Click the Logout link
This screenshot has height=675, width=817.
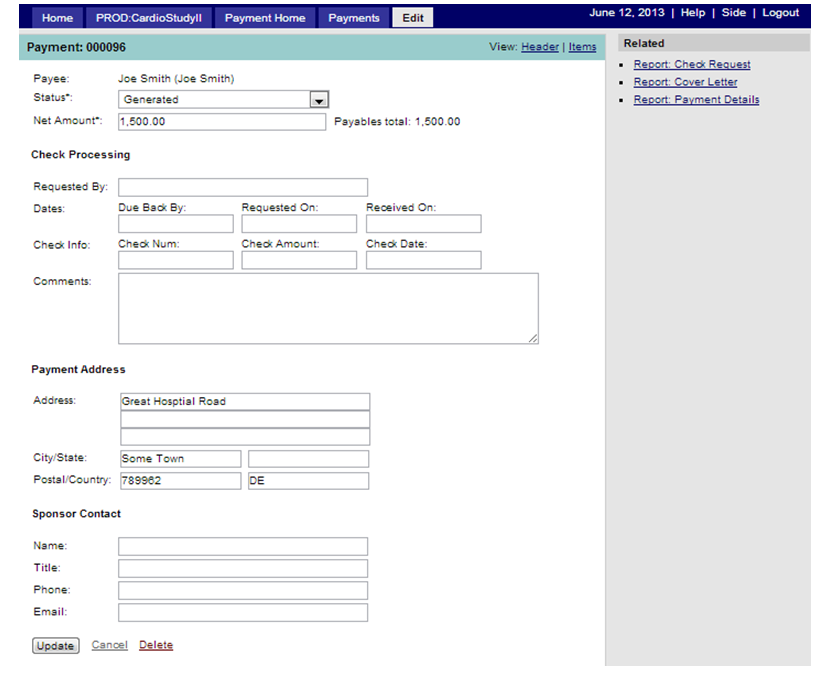coord(780,13)
